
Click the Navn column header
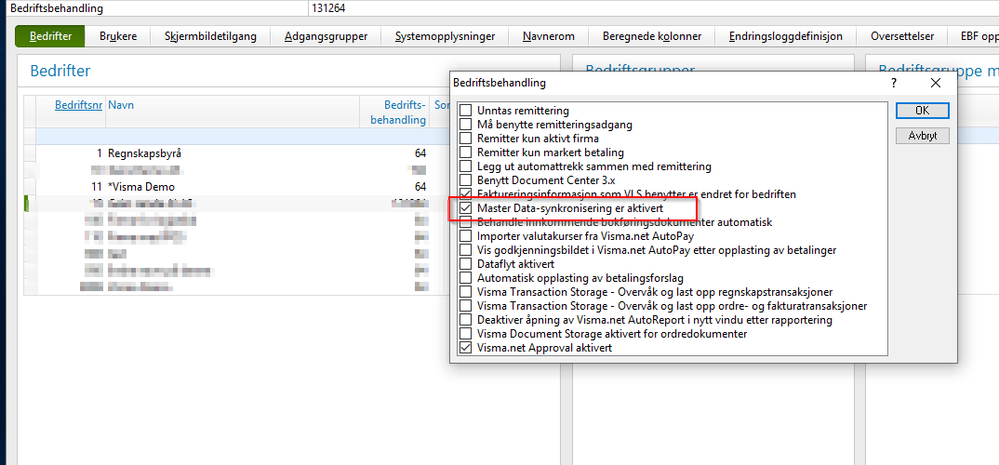click(120, 104)
